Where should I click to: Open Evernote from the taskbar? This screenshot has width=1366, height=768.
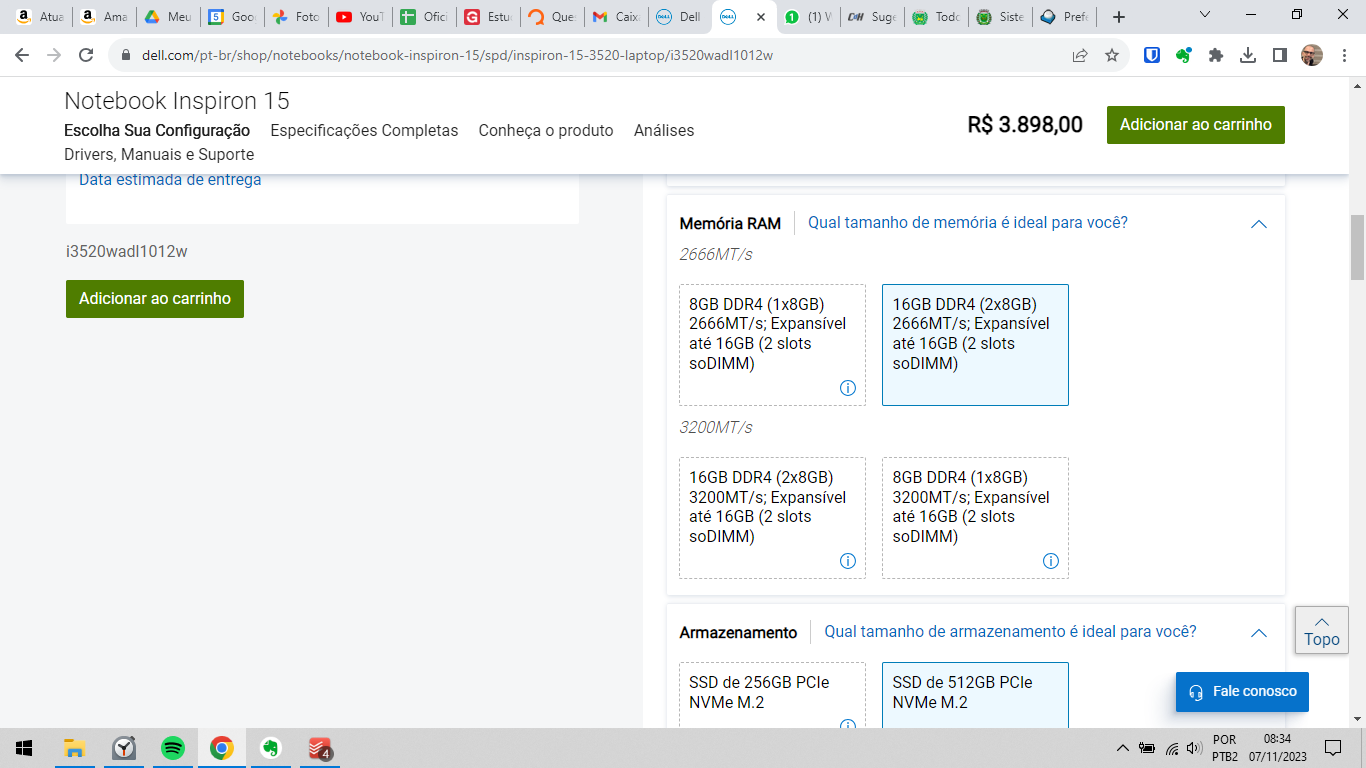270,748
